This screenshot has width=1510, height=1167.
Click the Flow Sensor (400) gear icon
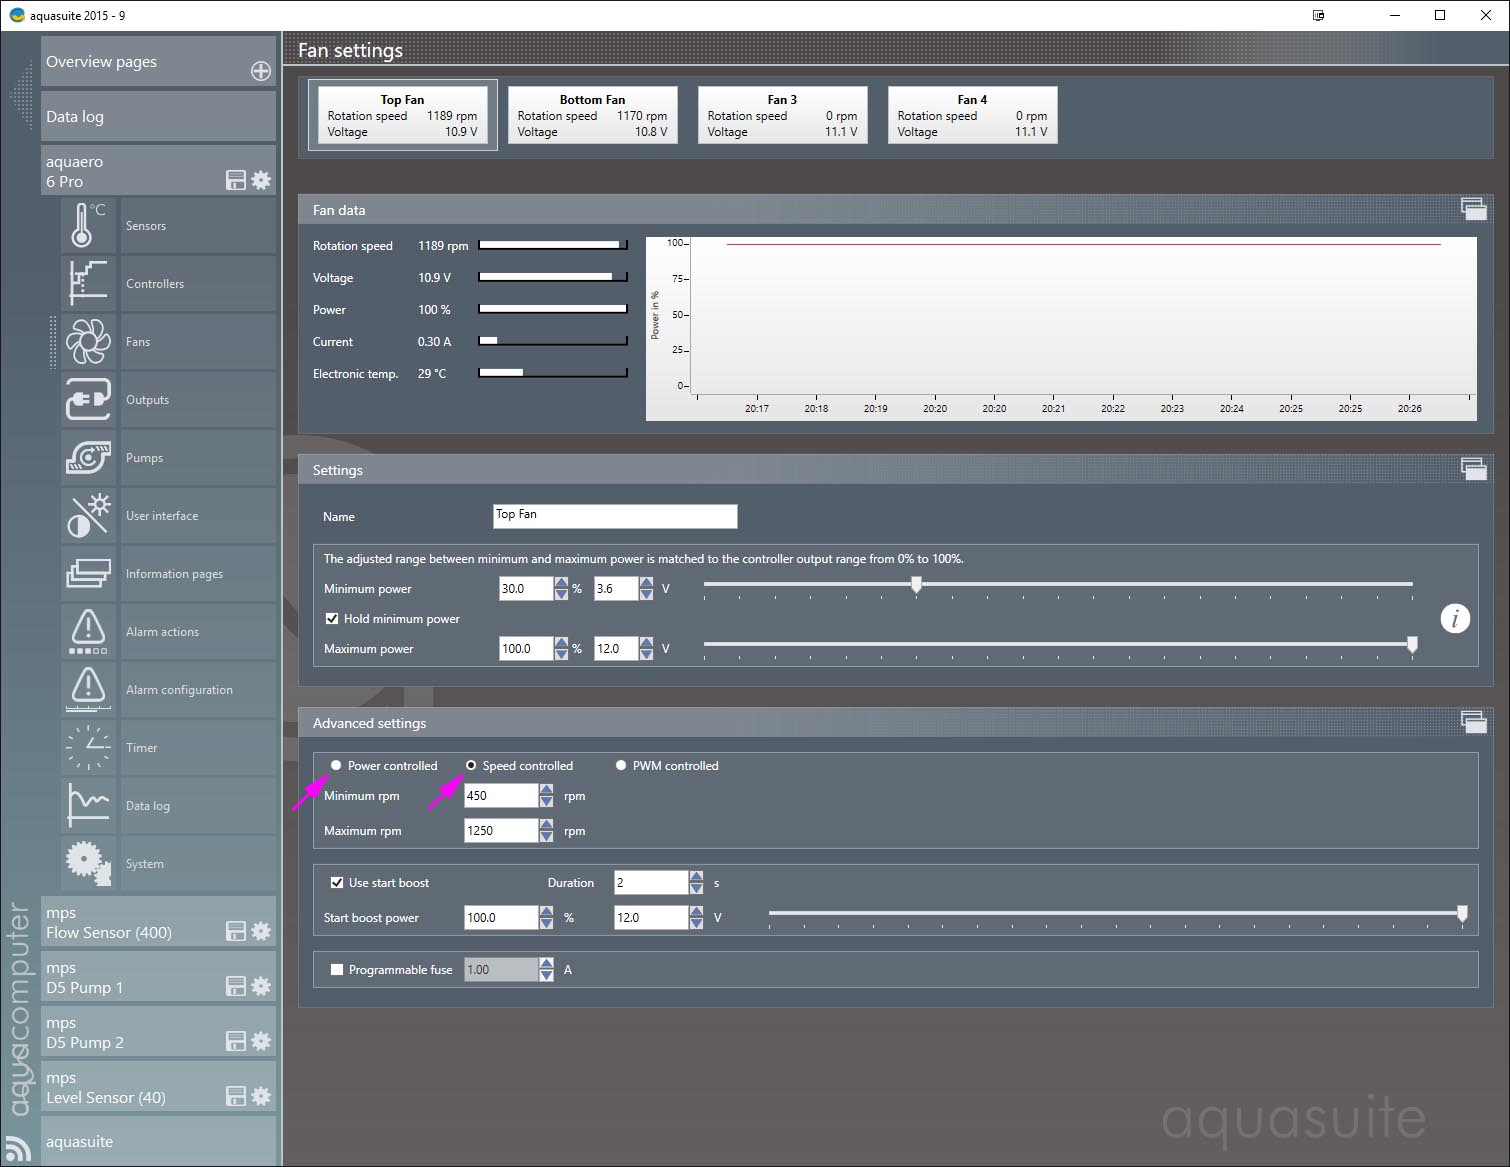[261, 931]
